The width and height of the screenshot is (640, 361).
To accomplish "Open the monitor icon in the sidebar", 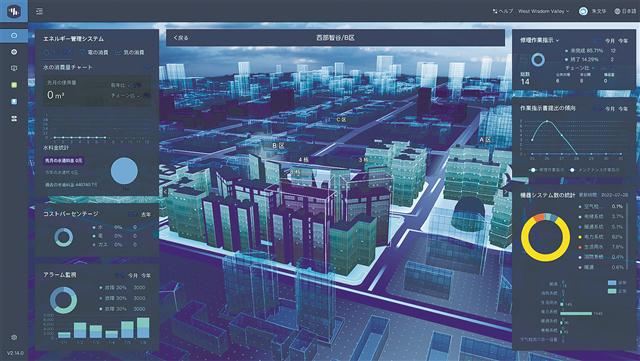I will pyautogui.click(x=14, y=68).
